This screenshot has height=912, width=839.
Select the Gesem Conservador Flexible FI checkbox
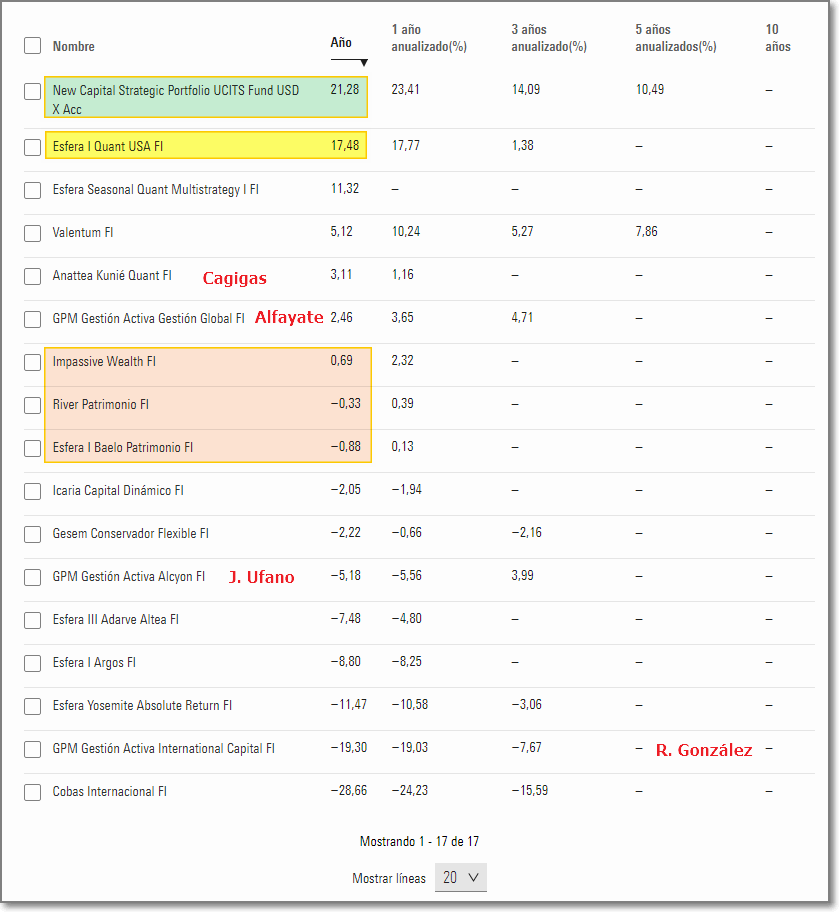pyautogui.click(x=33, y=535)
